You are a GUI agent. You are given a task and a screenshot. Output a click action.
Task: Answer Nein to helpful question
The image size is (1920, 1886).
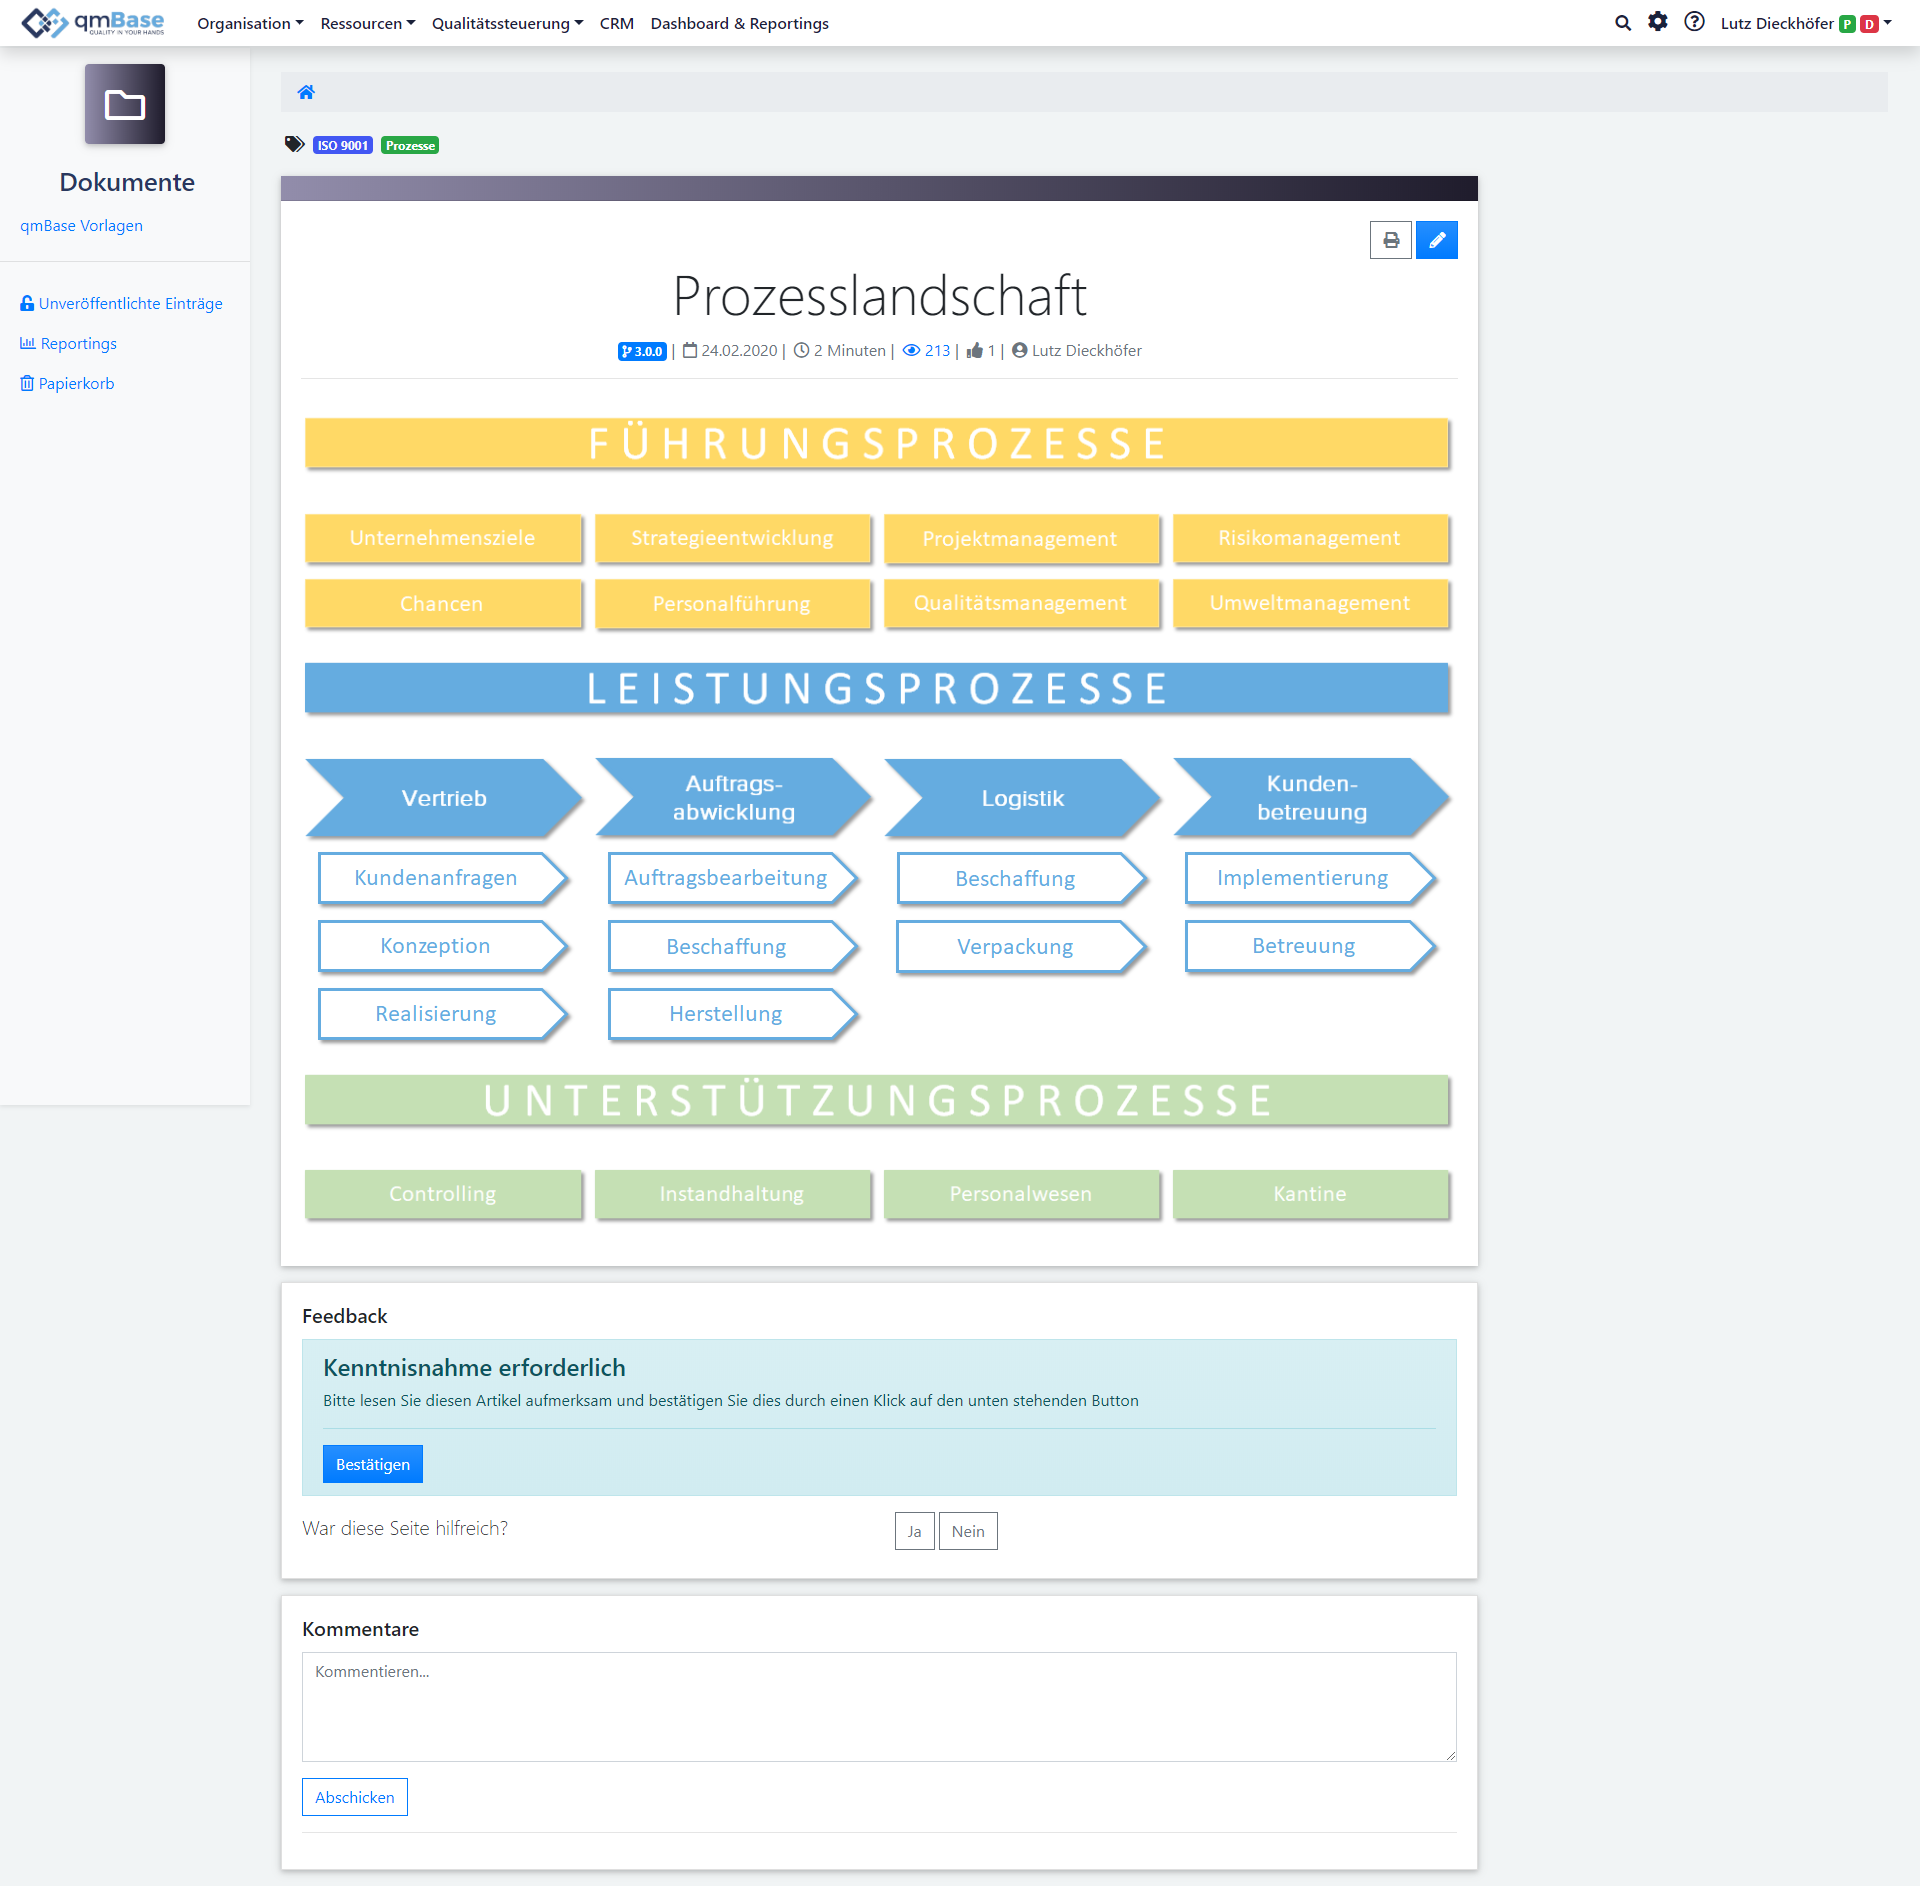[x=968, y=1531]
